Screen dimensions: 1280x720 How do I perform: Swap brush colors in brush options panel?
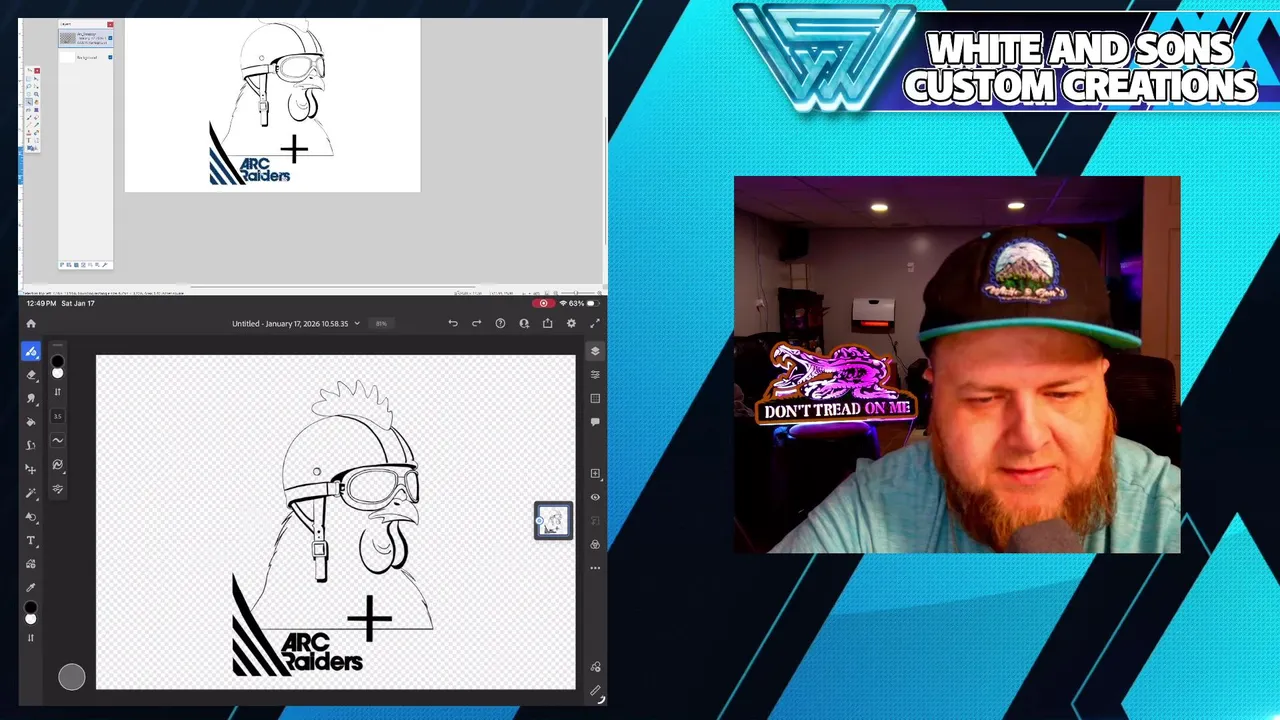click(x=57, y=391)
